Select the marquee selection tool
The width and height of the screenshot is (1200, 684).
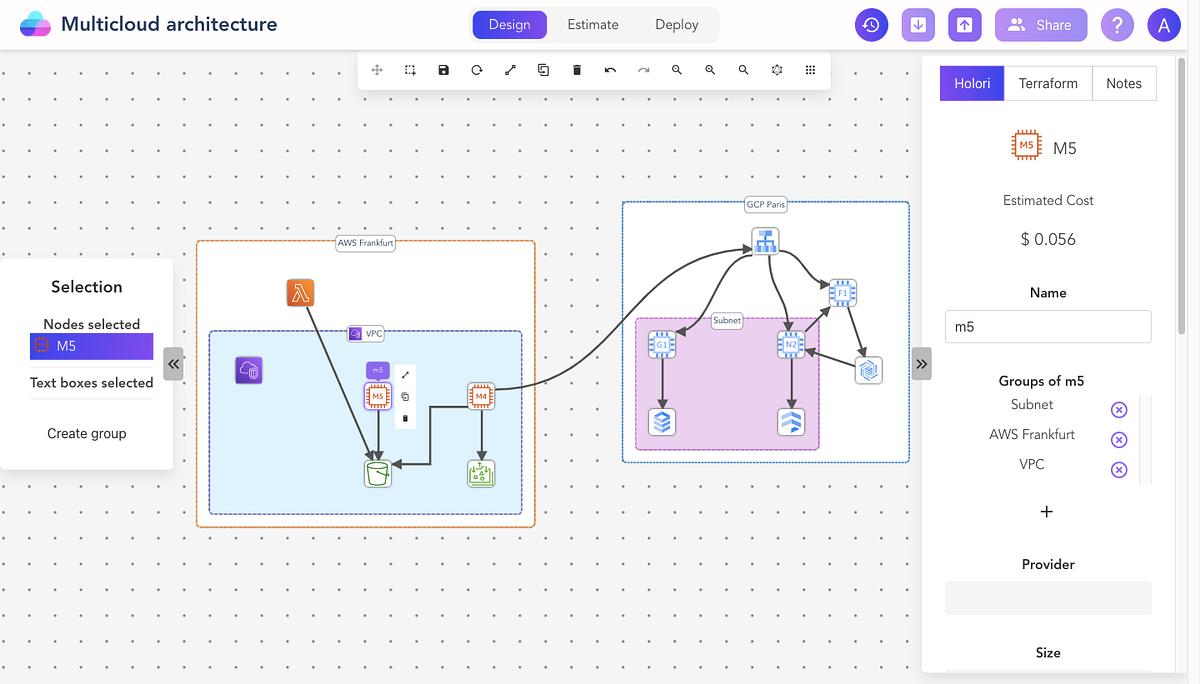click(x=410, y=70)
